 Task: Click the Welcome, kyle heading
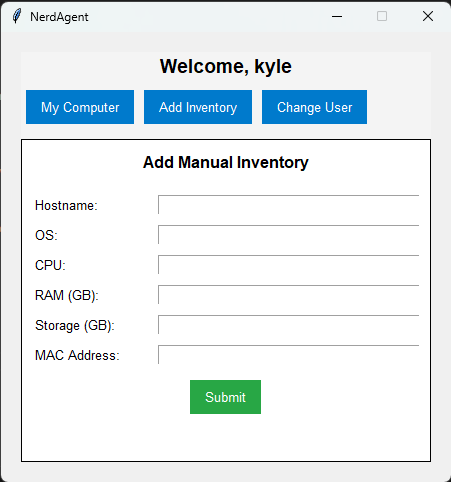226,66
